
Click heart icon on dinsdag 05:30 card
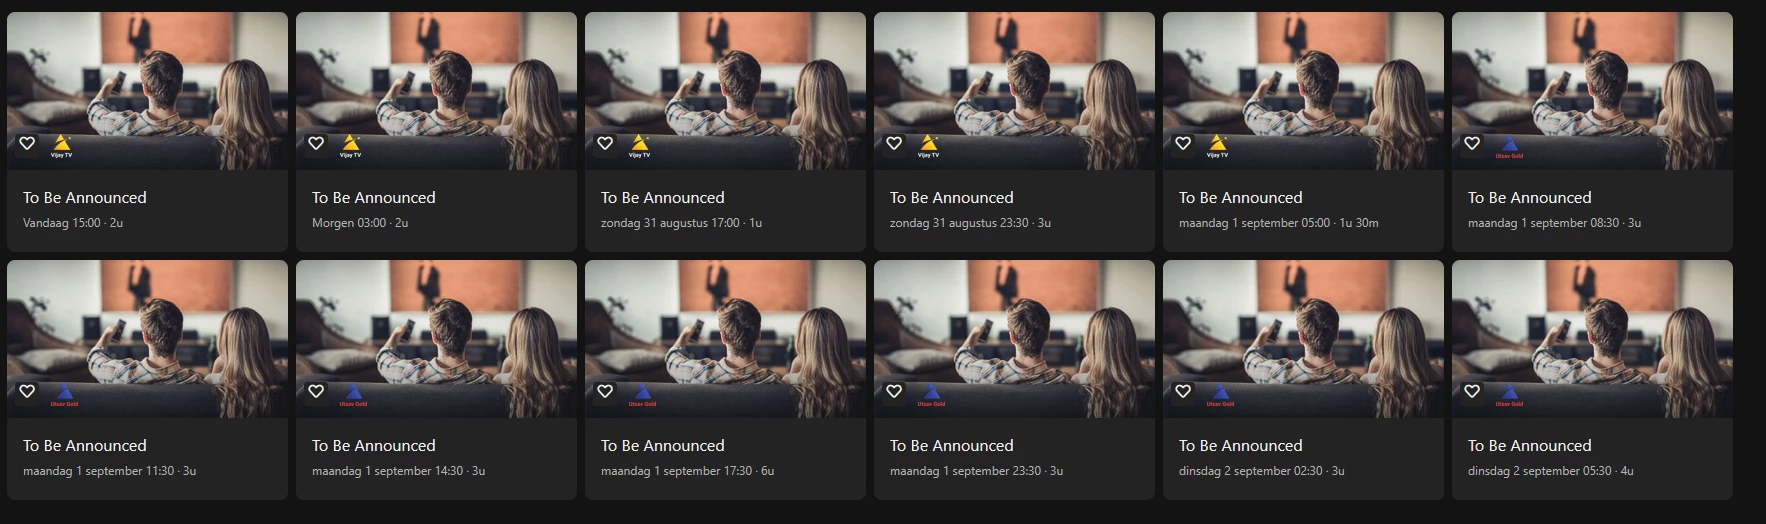click(x=1472, y=391)
